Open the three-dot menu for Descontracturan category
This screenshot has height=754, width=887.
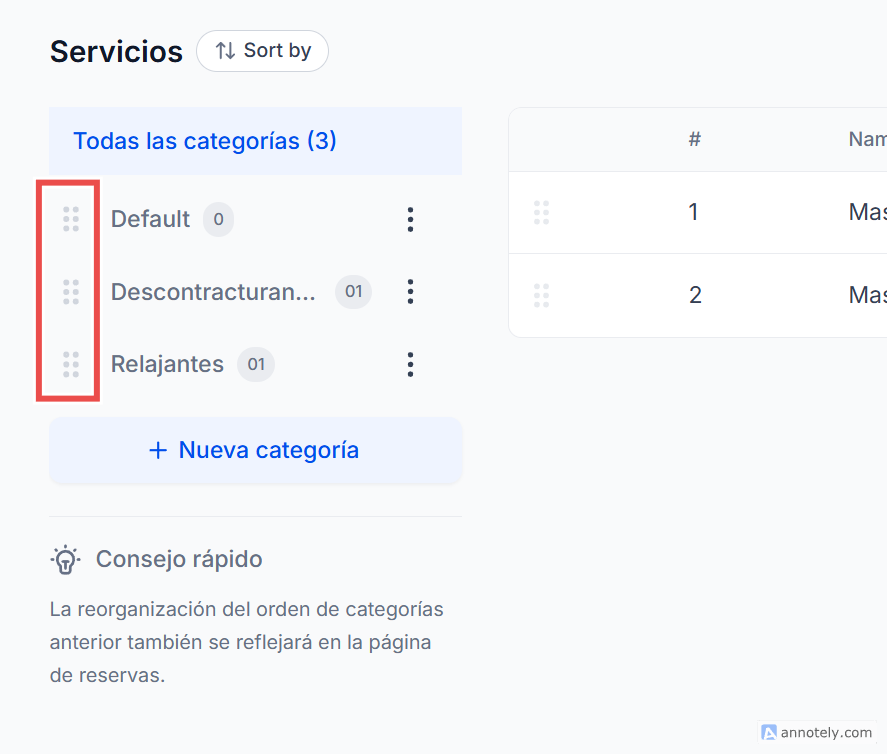410,292
